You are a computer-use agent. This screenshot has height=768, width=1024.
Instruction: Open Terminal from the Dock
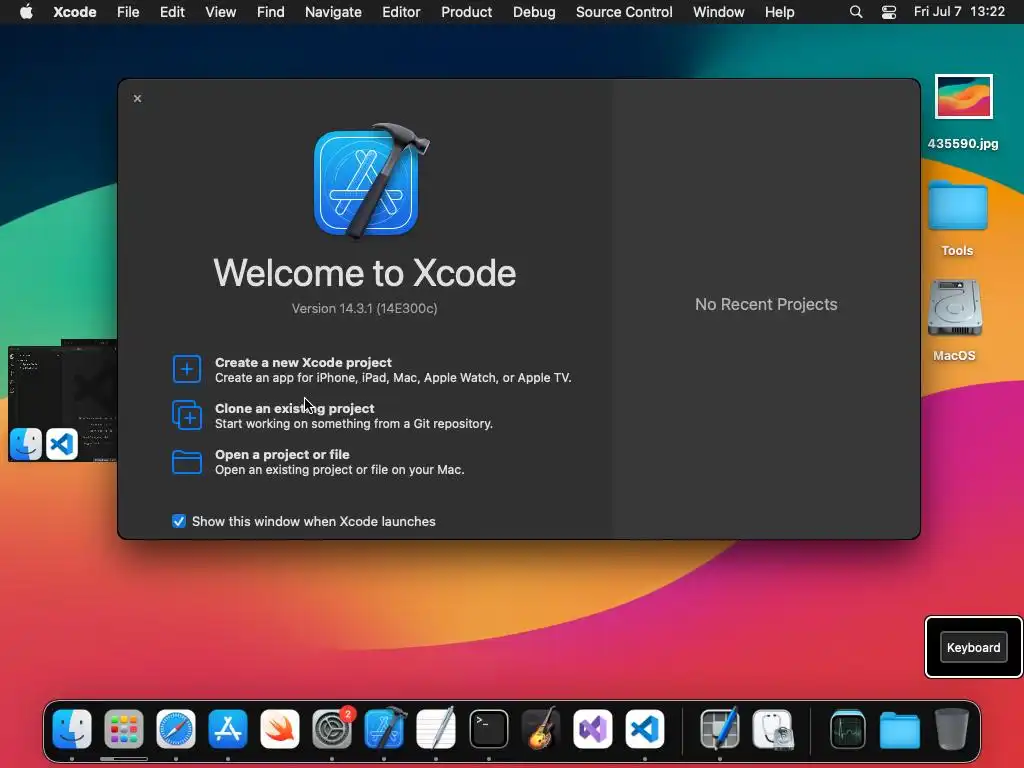click(488, 729)
